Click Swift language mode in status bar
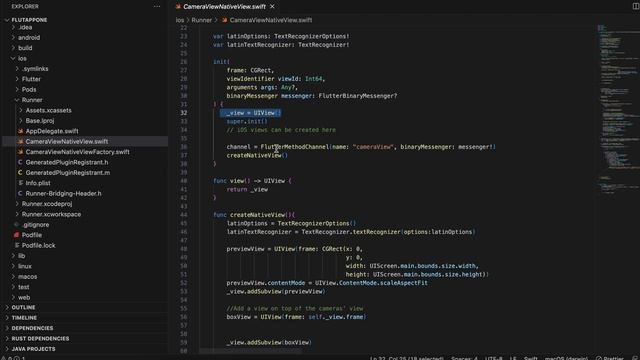640x360 pixels. [x=530, y=358]
